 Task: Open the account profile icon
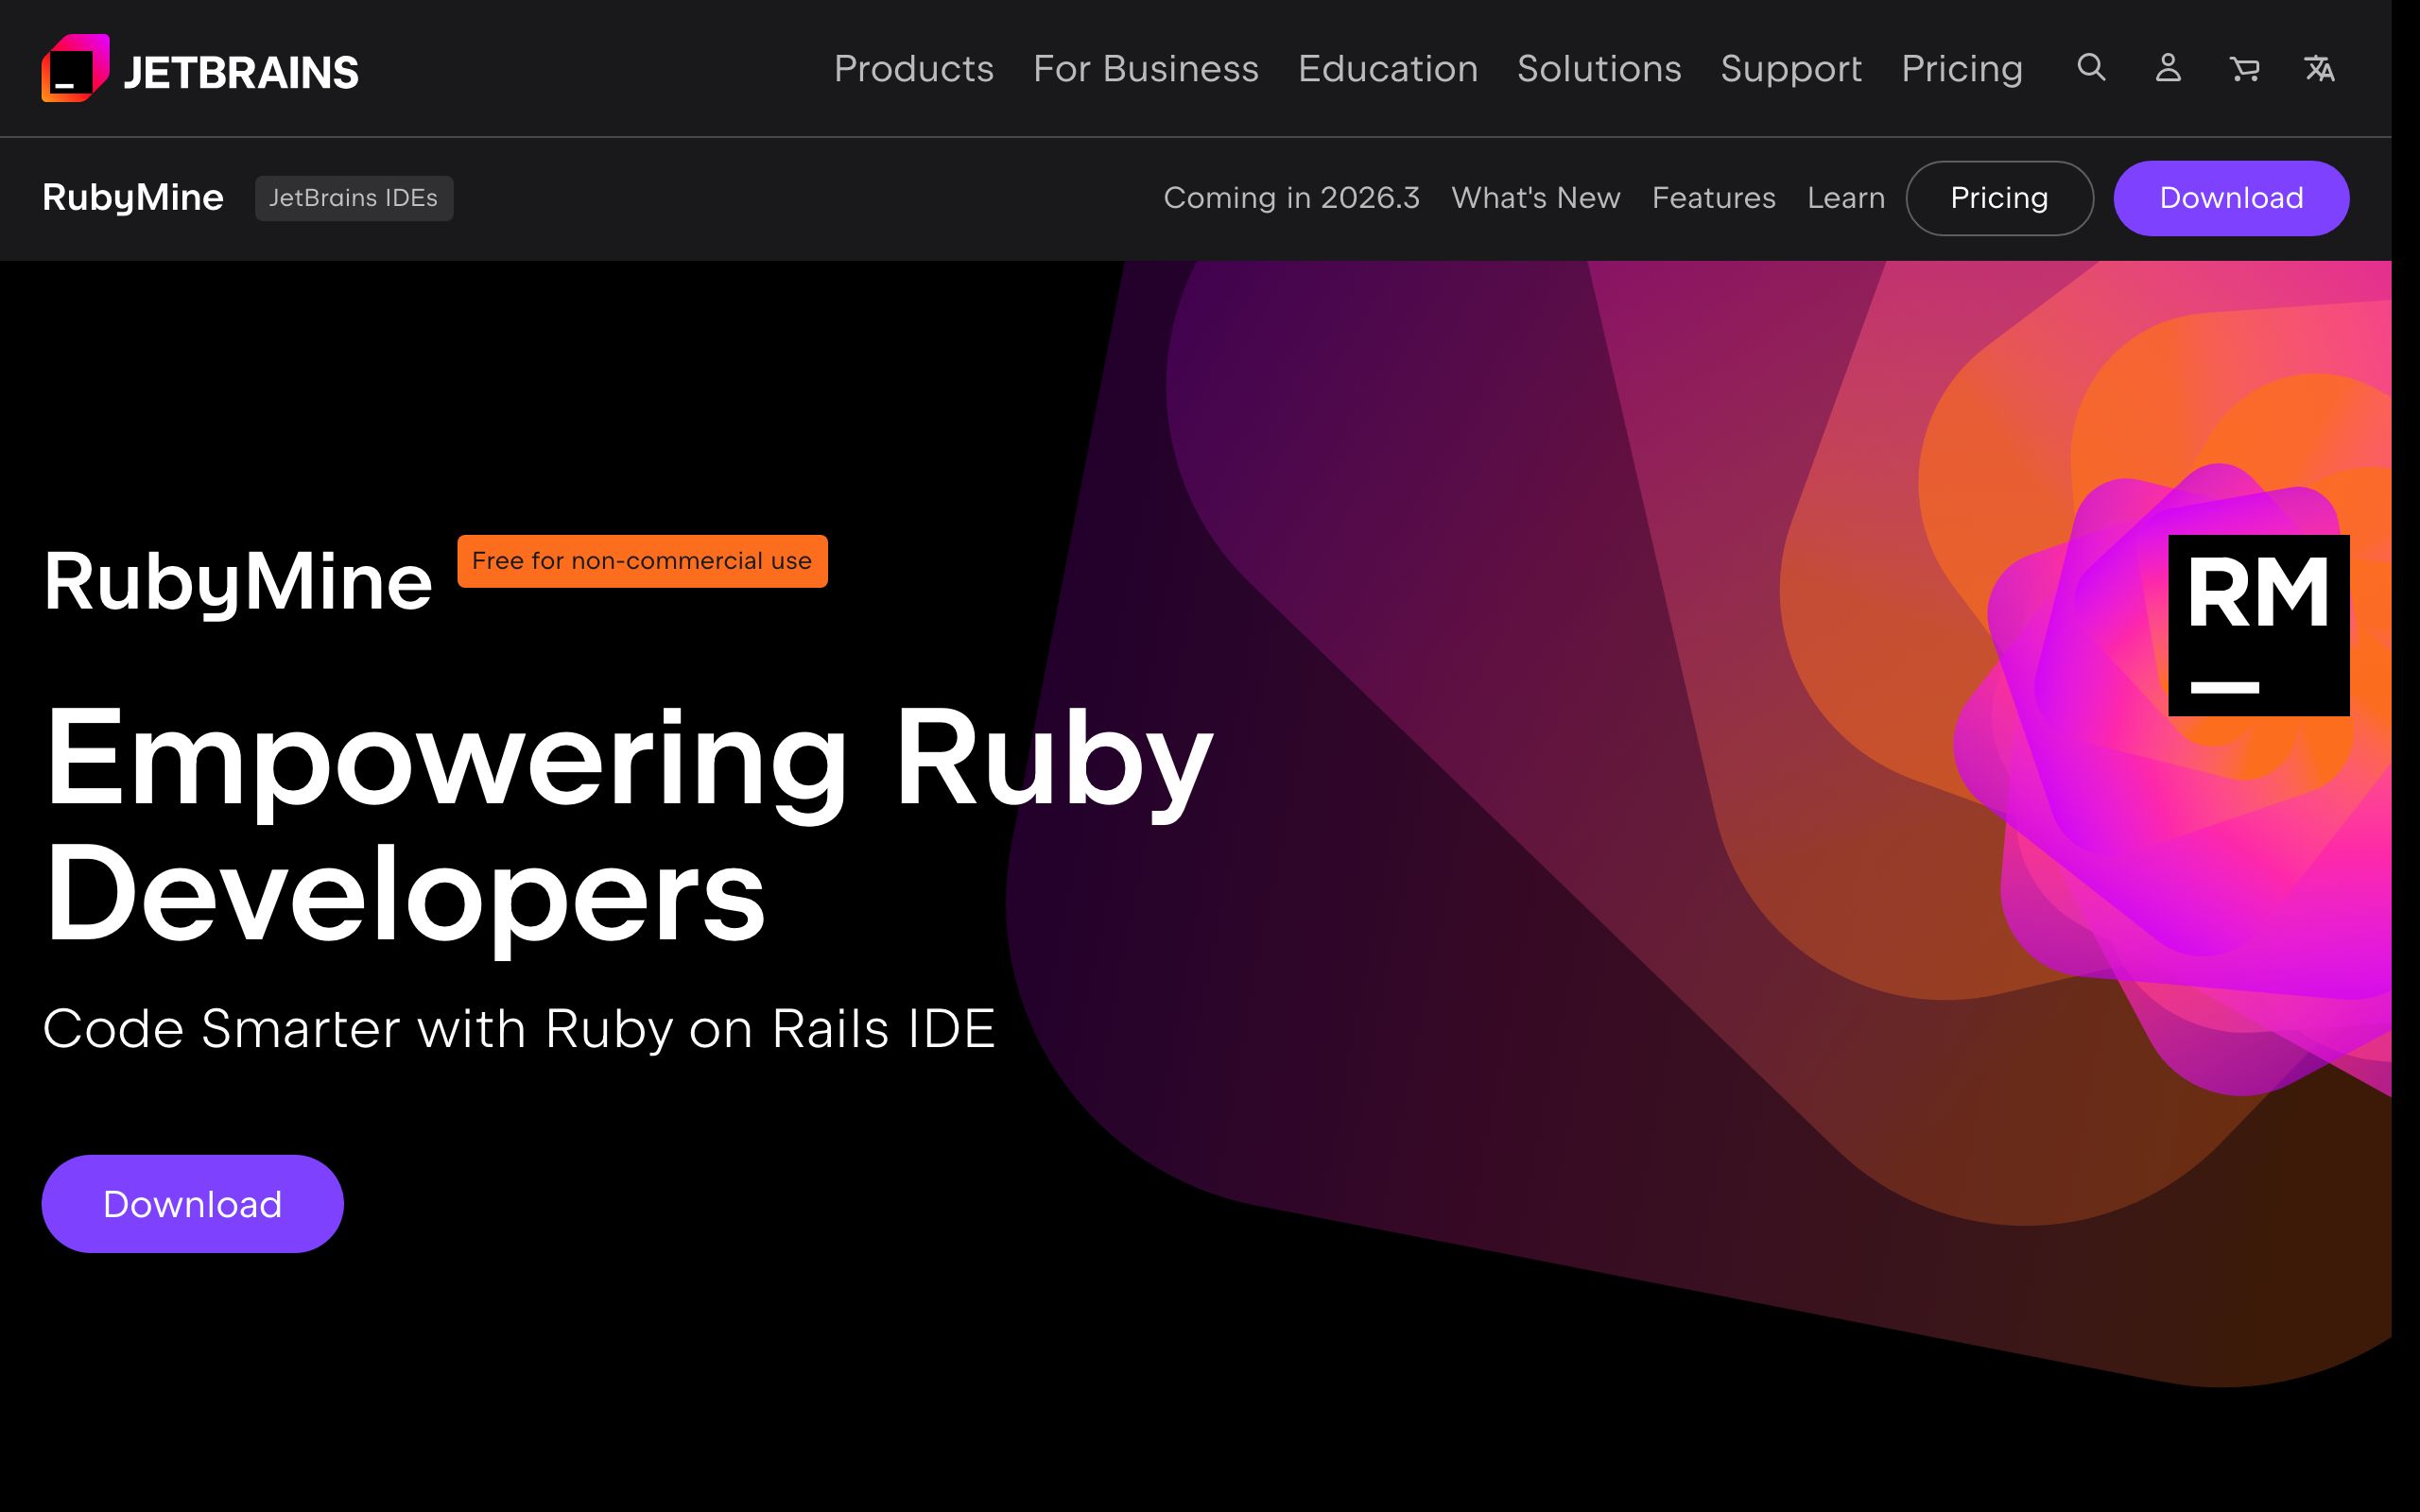pos(2168,68)
